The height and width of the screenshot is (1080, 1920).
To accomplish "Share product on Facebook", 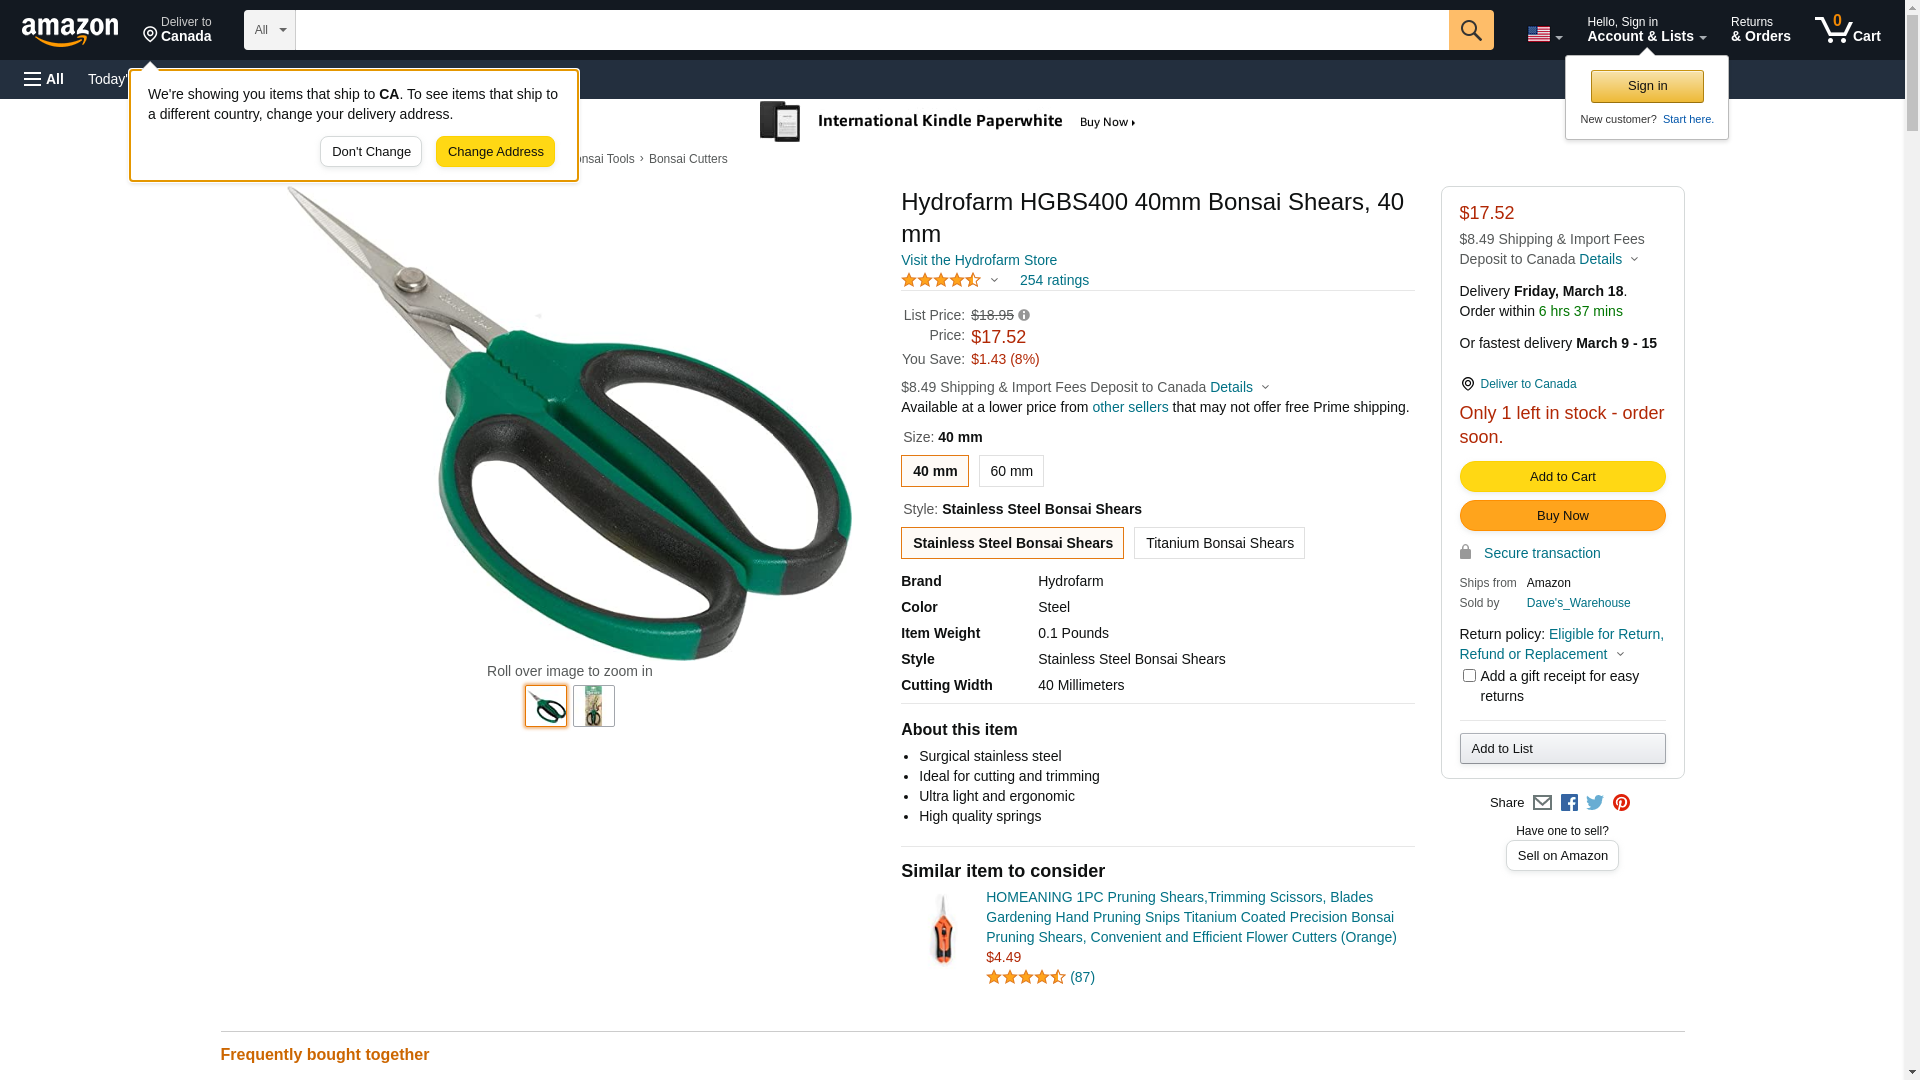I will point(1569,803).
